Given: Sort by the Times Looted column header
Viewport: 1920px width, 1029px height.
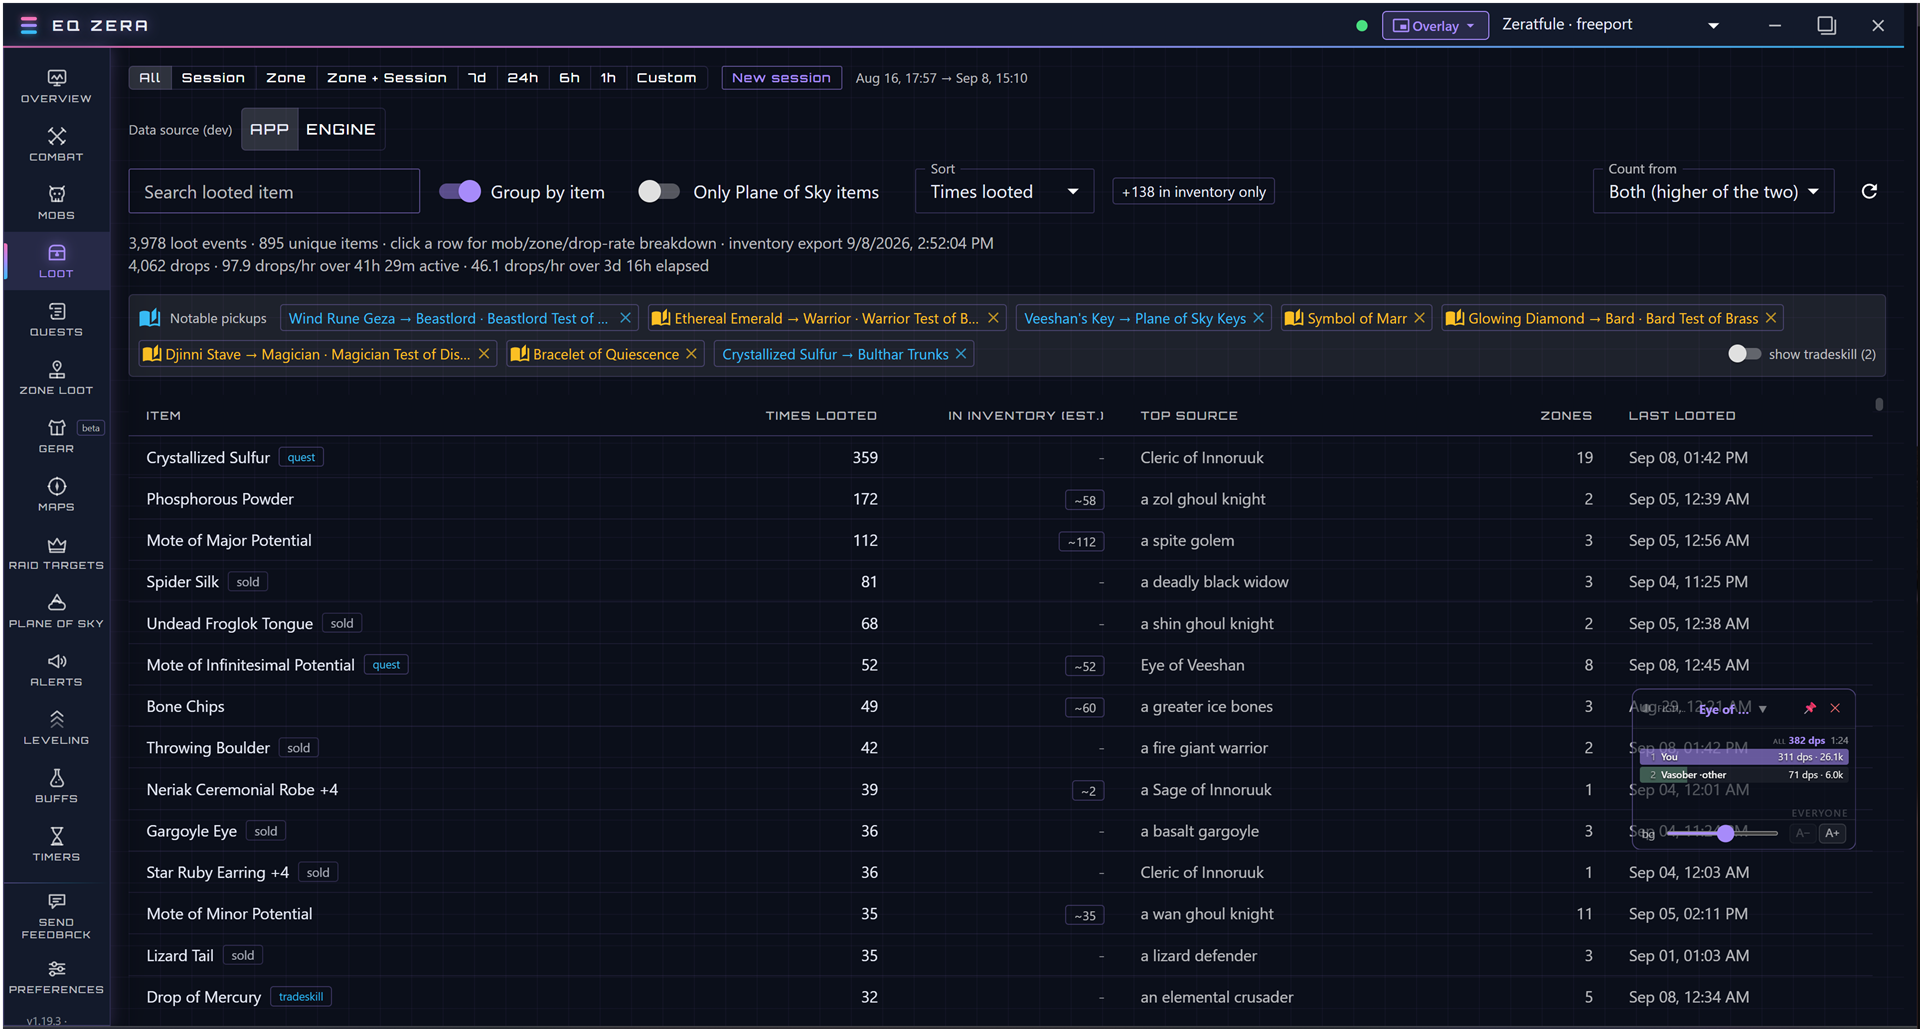Looking at the screenshot, I should (821, 416).
